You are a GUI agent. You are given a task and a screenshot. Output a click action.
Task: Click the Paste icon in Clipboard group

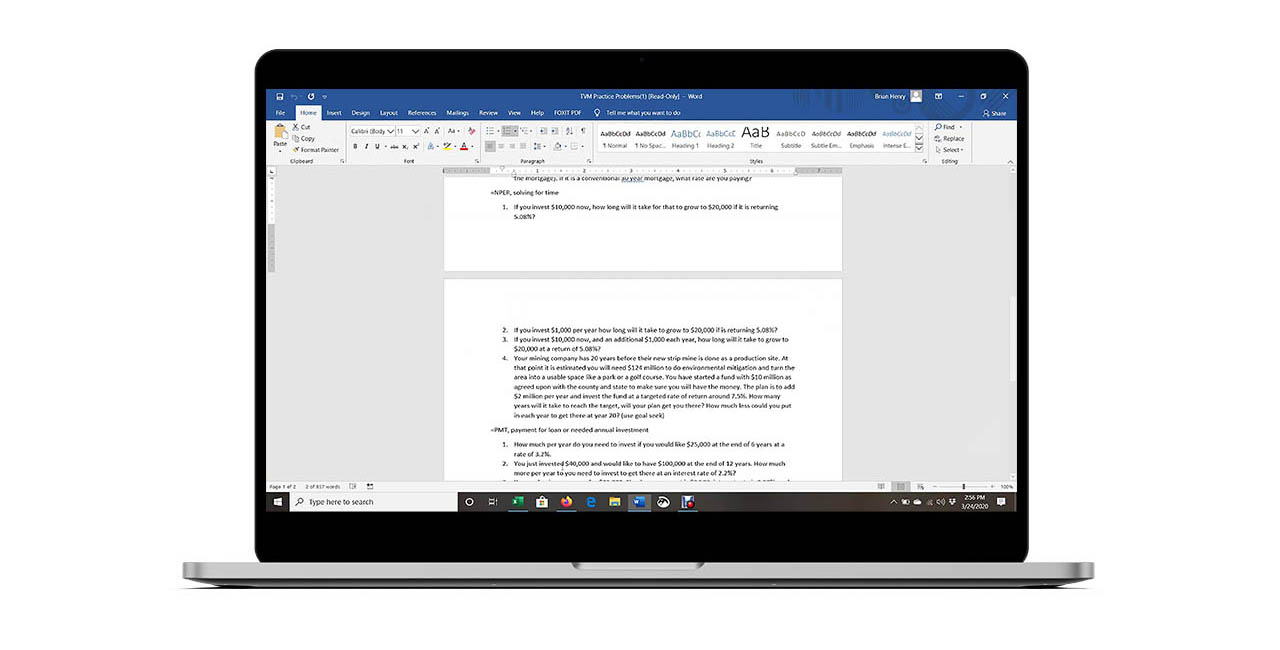(280, 134)
